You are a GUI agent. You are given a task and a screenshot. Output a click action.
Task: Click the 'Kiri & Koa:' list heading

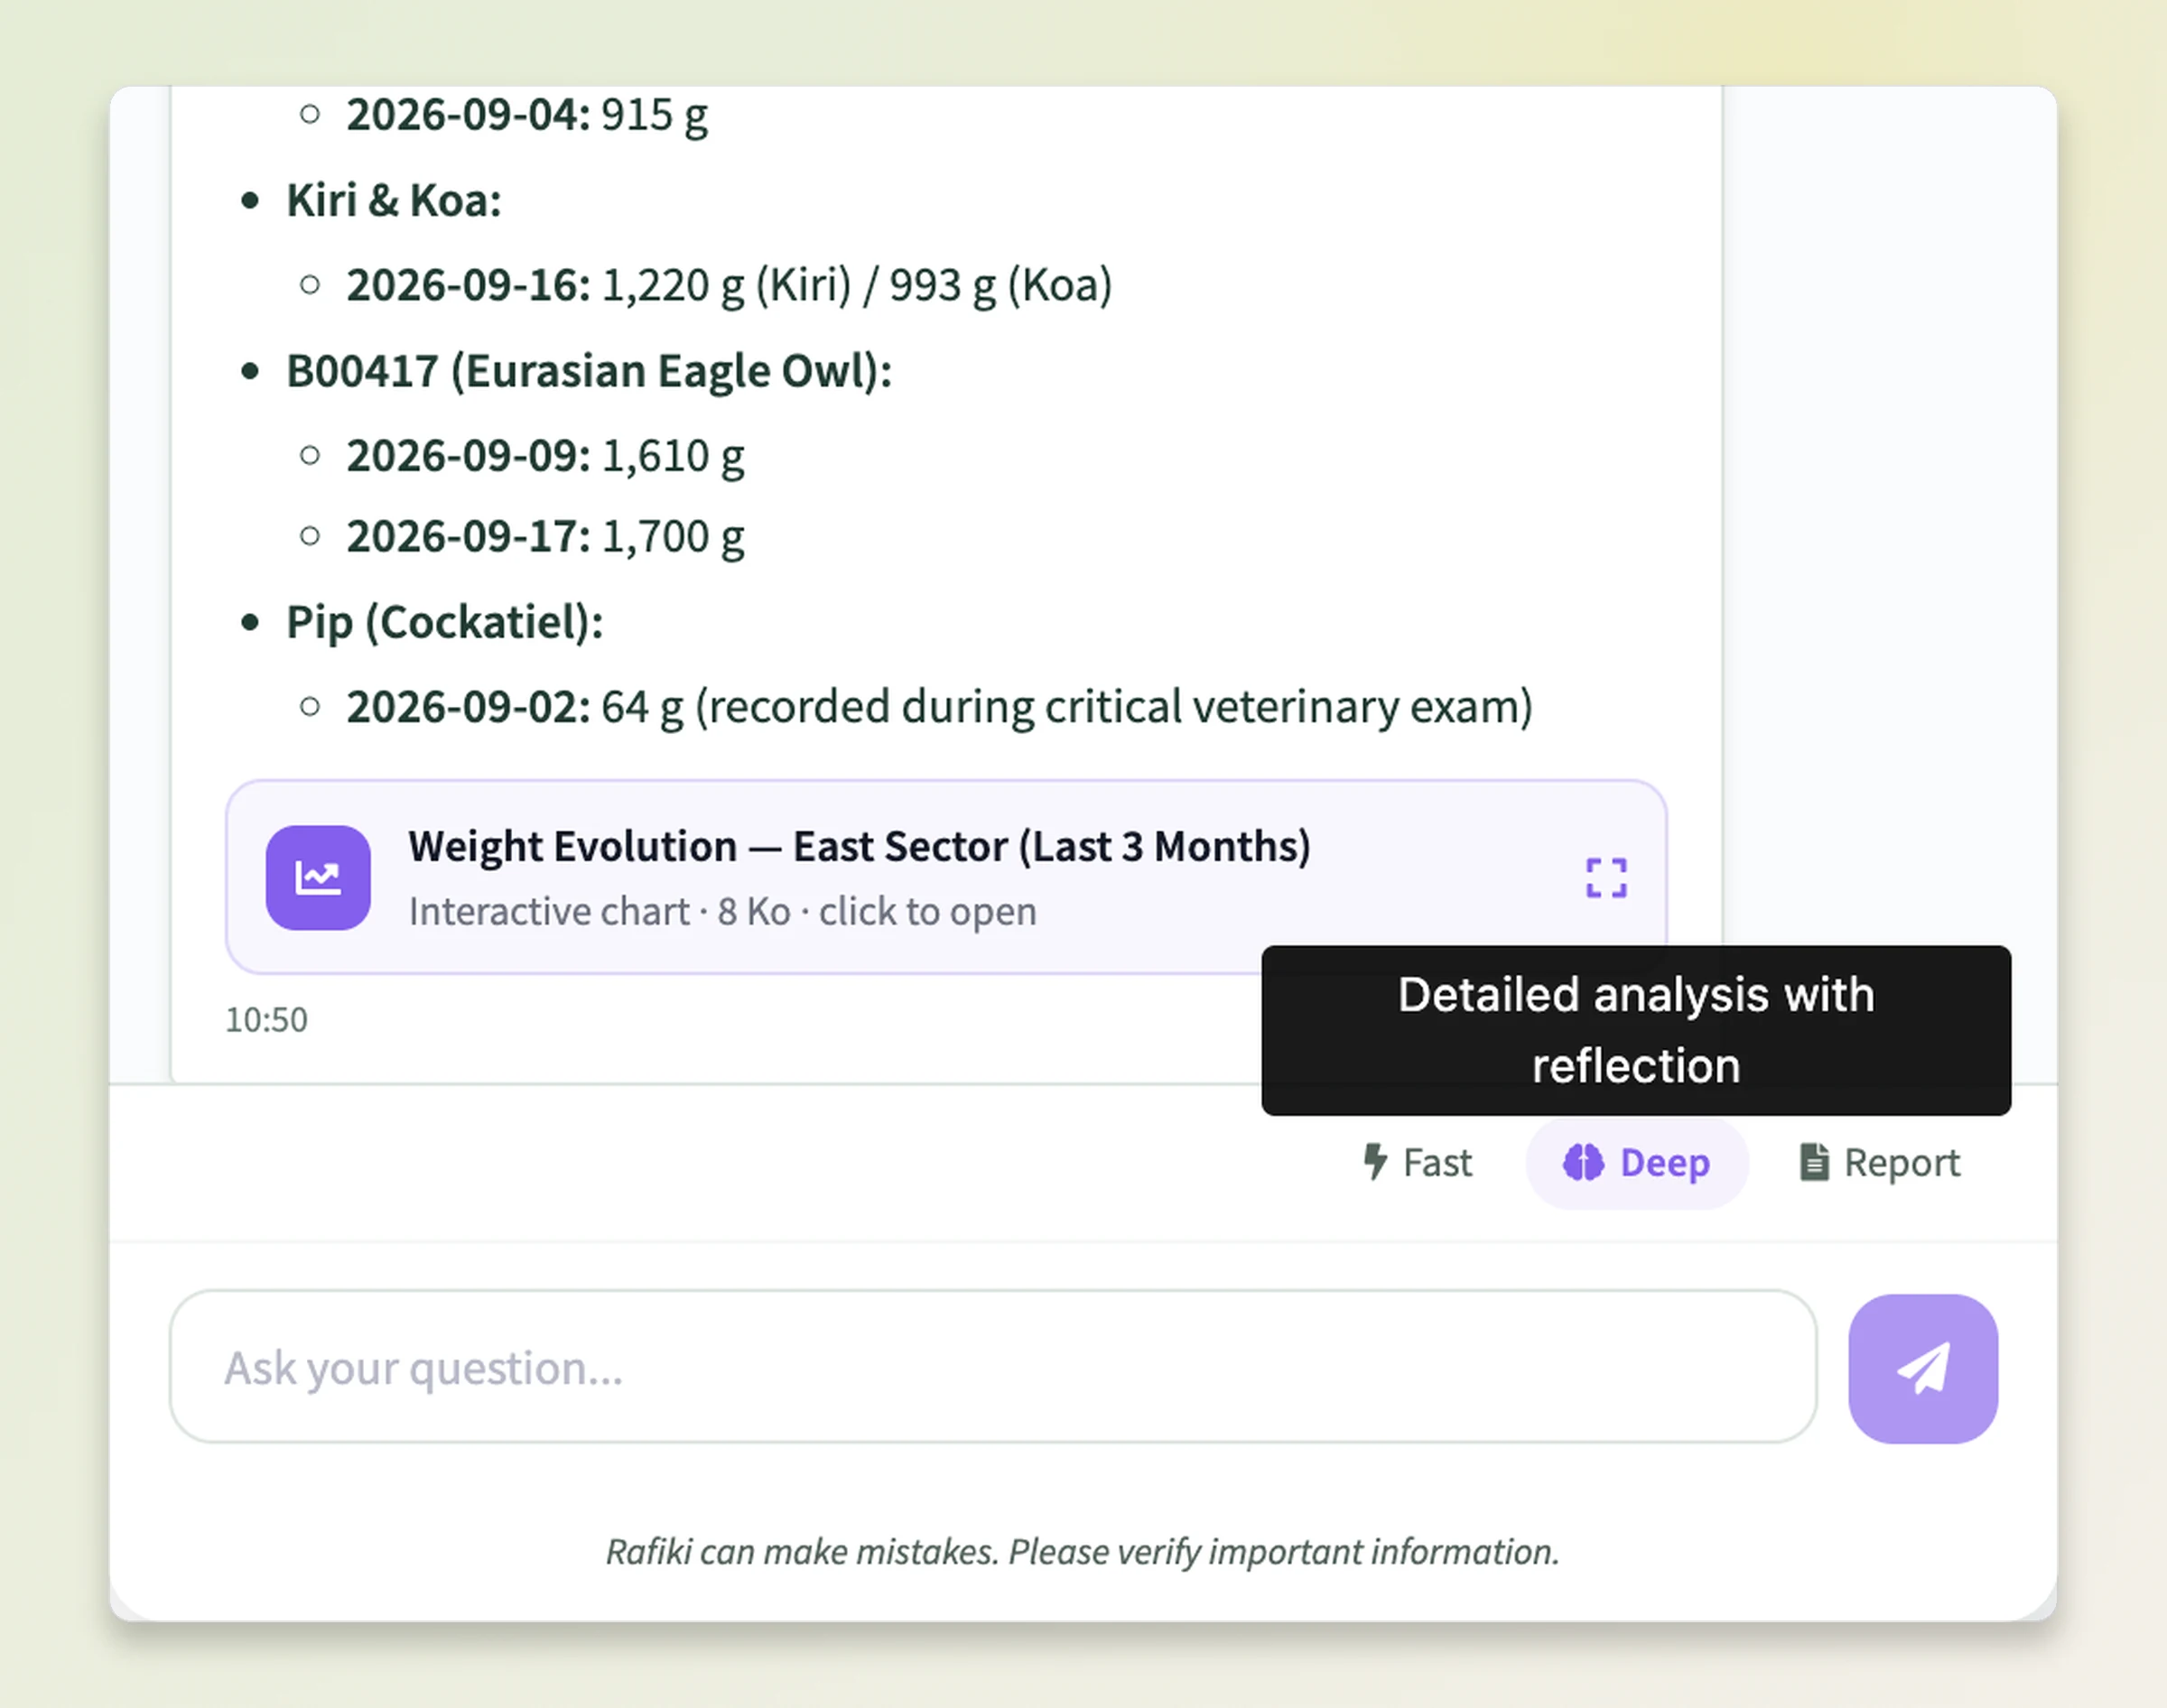tap(394, 200)
